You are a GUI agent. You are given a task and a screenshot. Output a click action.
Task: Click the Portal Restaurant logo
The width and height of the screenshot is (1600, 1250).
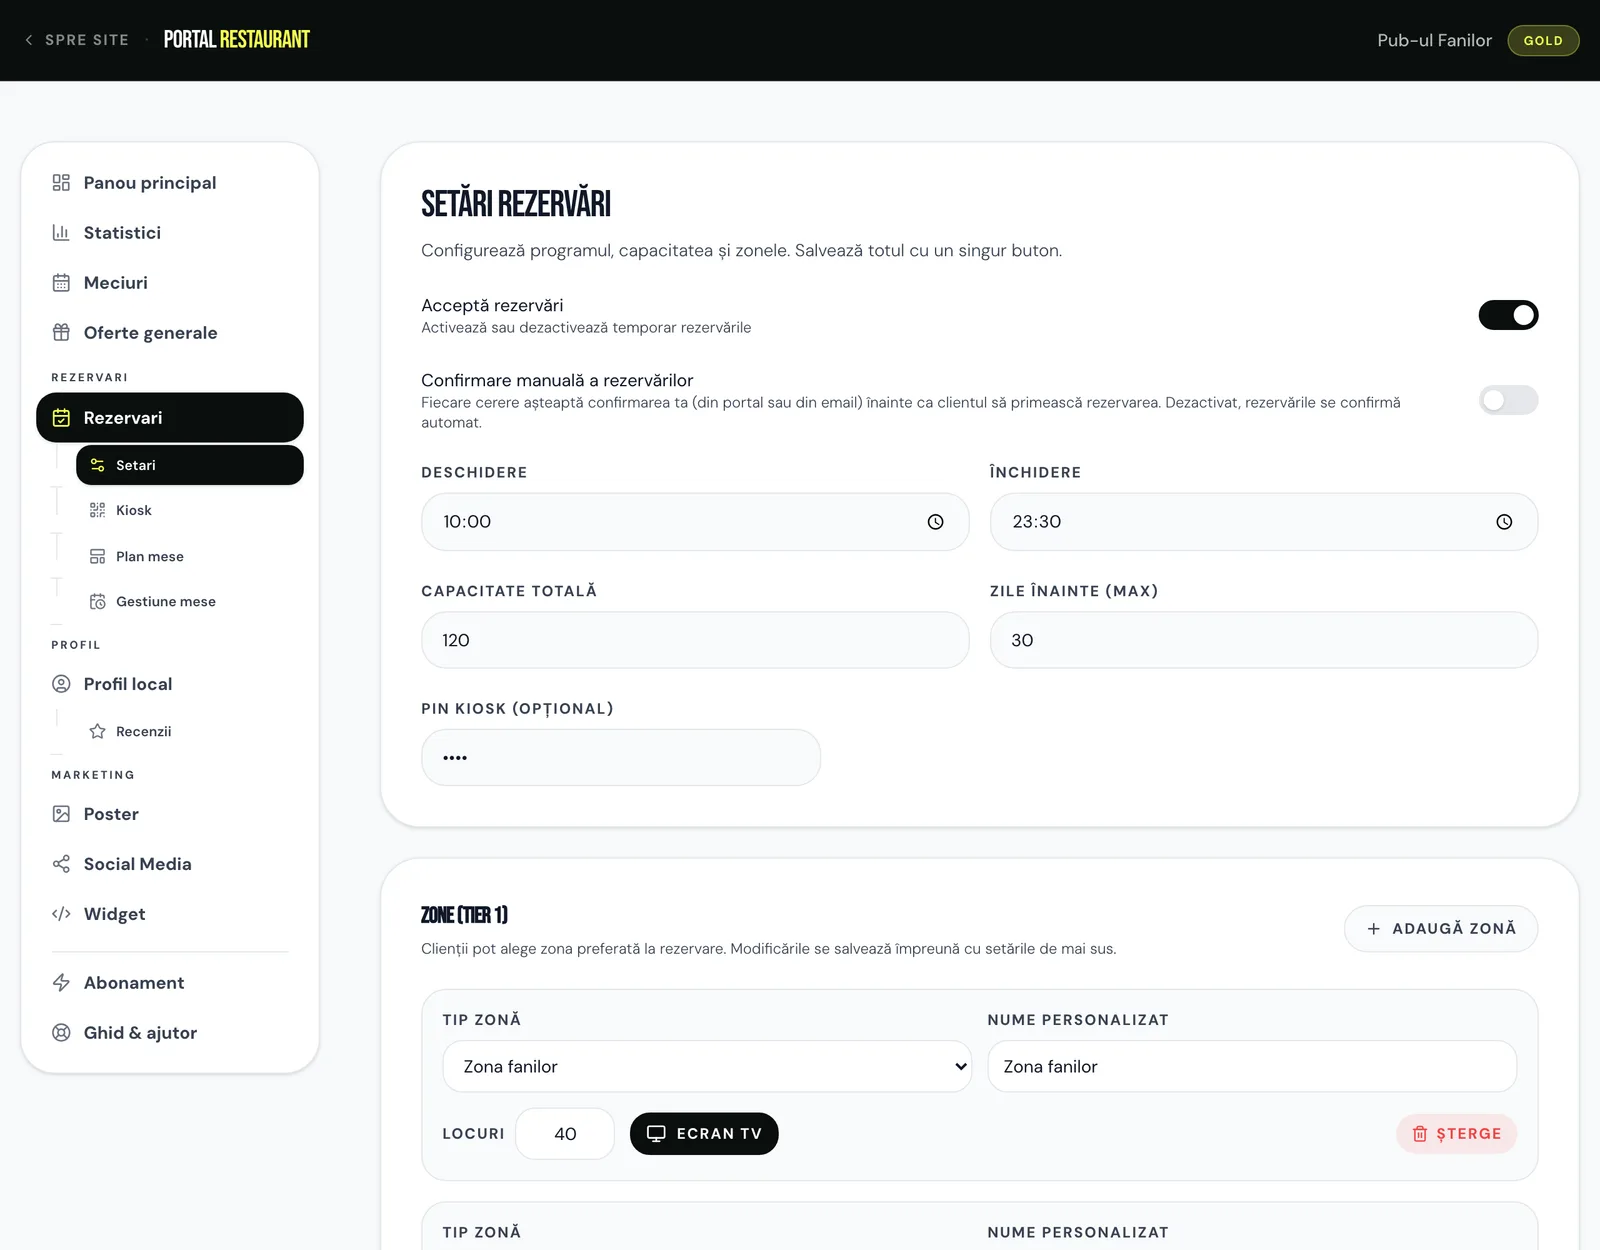pyautogui.click(x=237, y=40)
